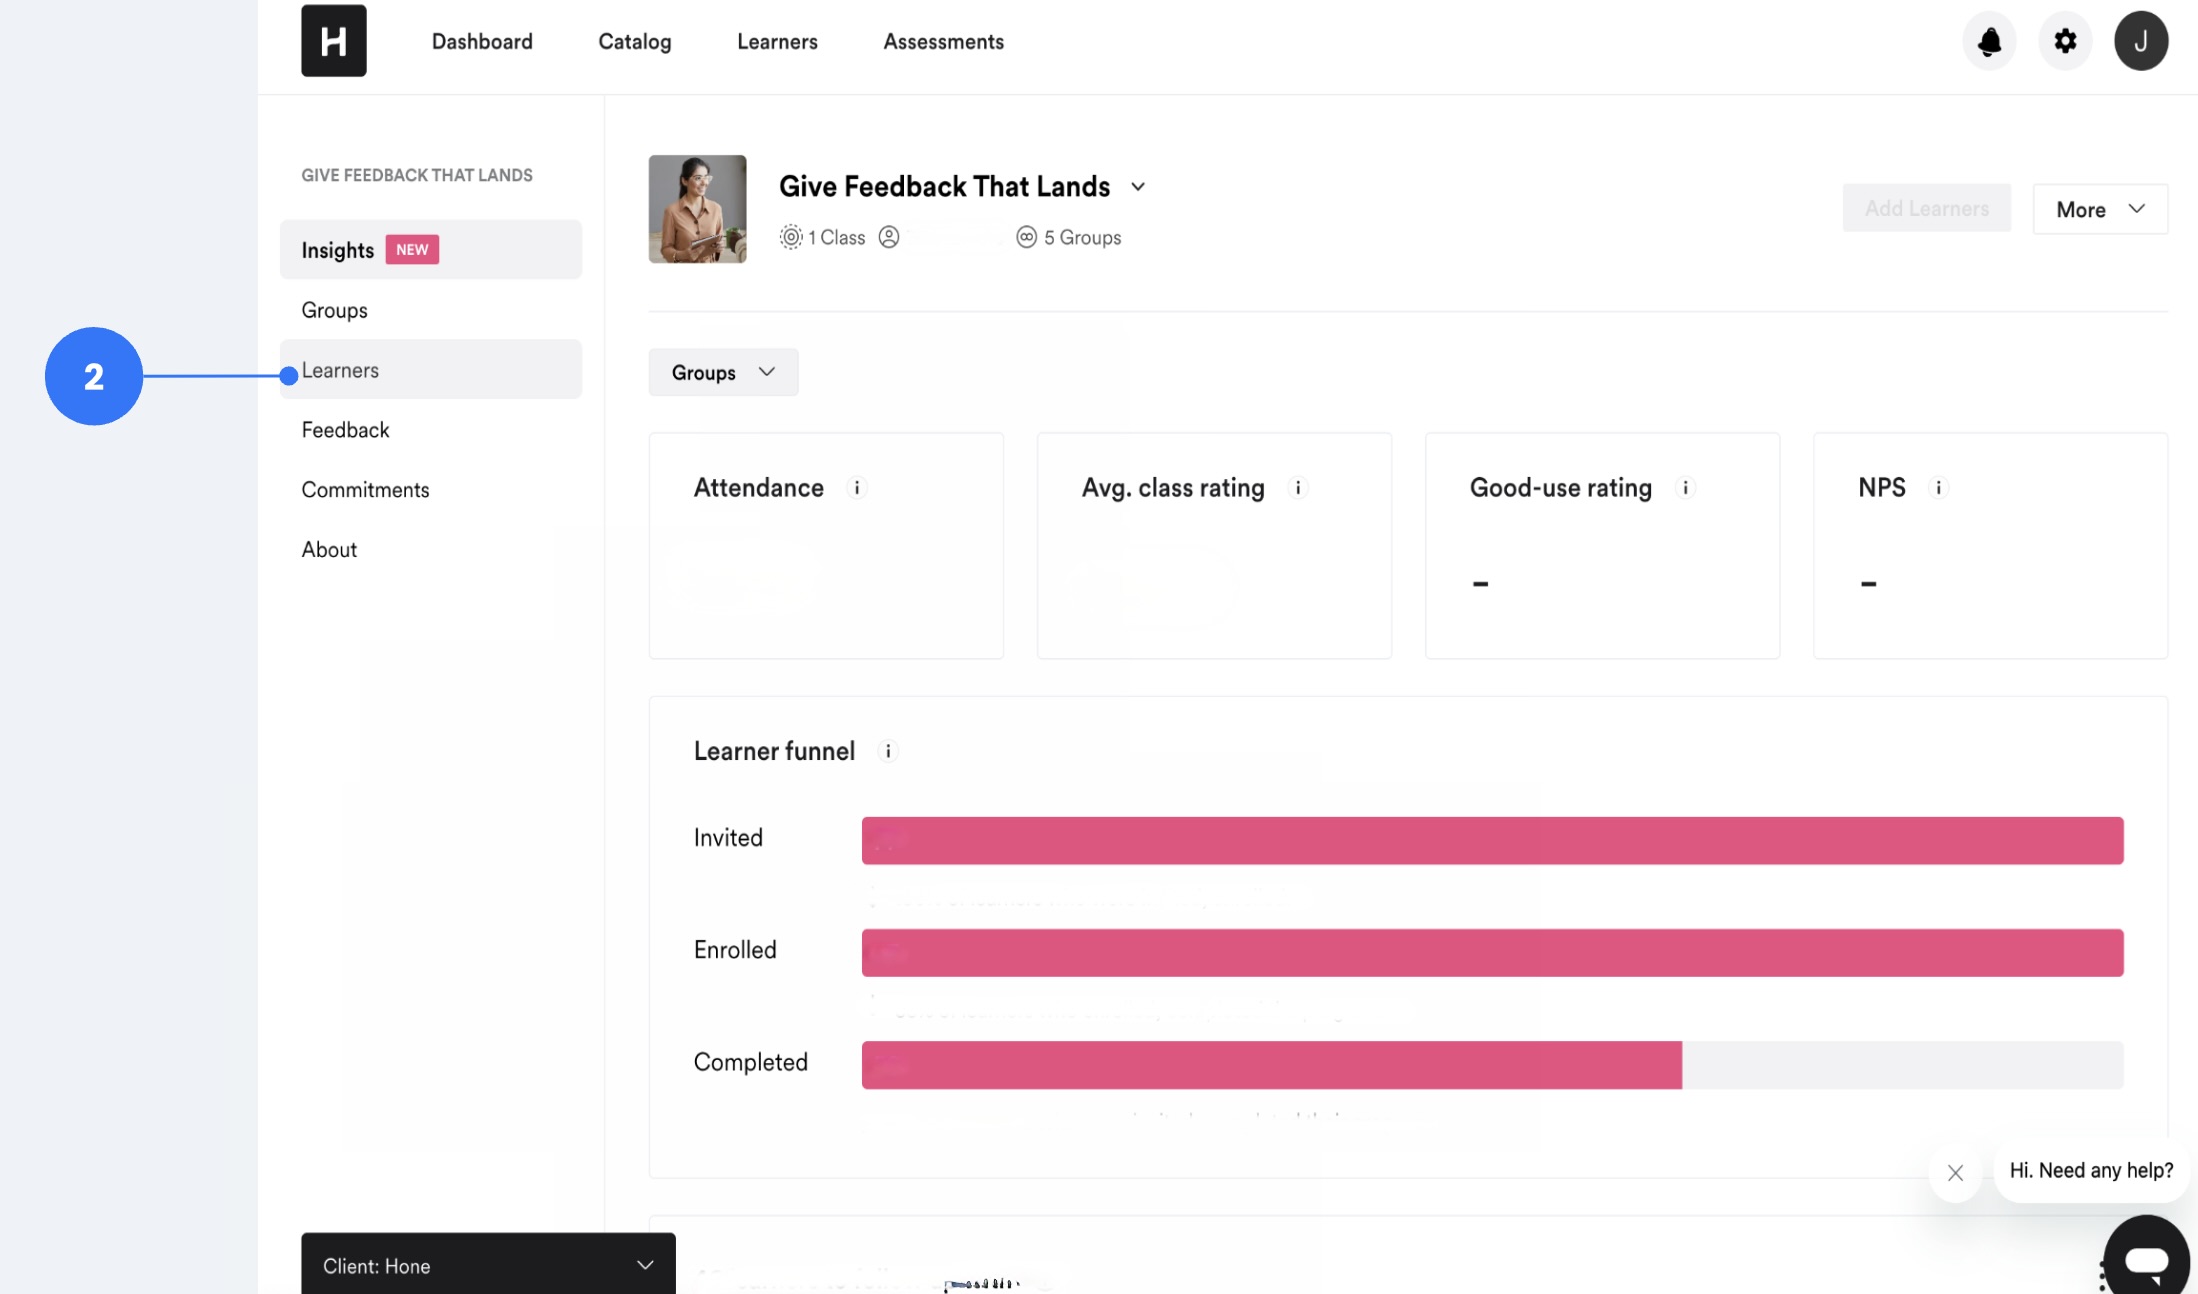2198x1294 pixels.
Task: Click the 1 Class target icon
Action: coord(790,237)
